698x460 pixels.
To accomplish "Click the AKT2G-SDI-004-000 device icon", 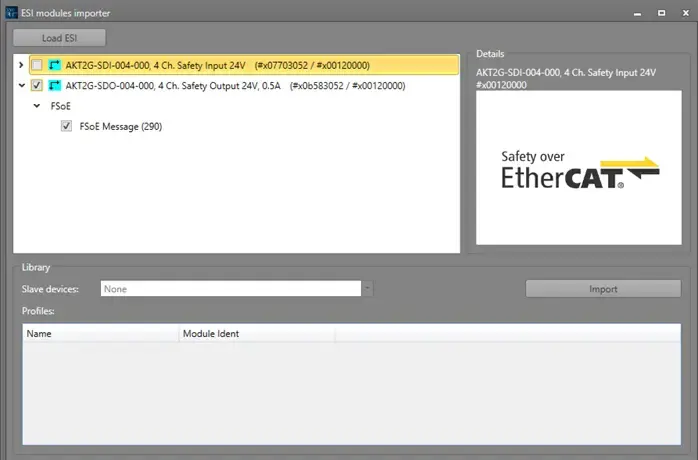I will click(x=54, y=65).
